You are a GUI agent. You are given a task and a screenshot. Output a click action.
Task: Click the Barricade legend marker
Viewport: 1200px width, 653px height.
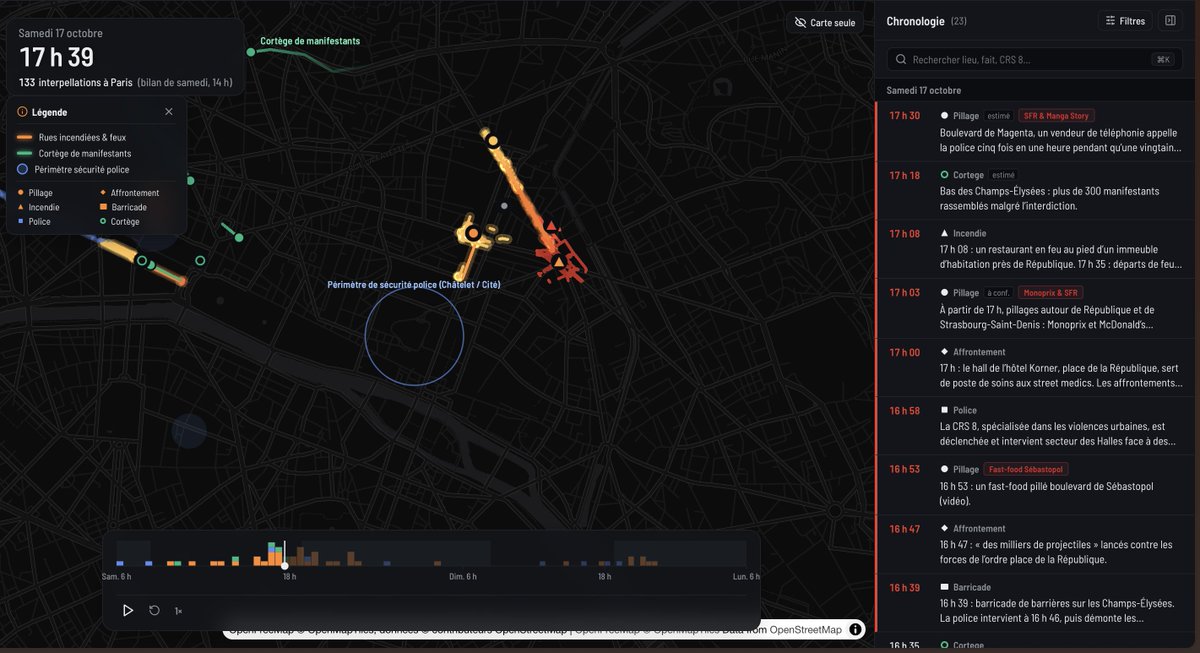tap(103, 207)
